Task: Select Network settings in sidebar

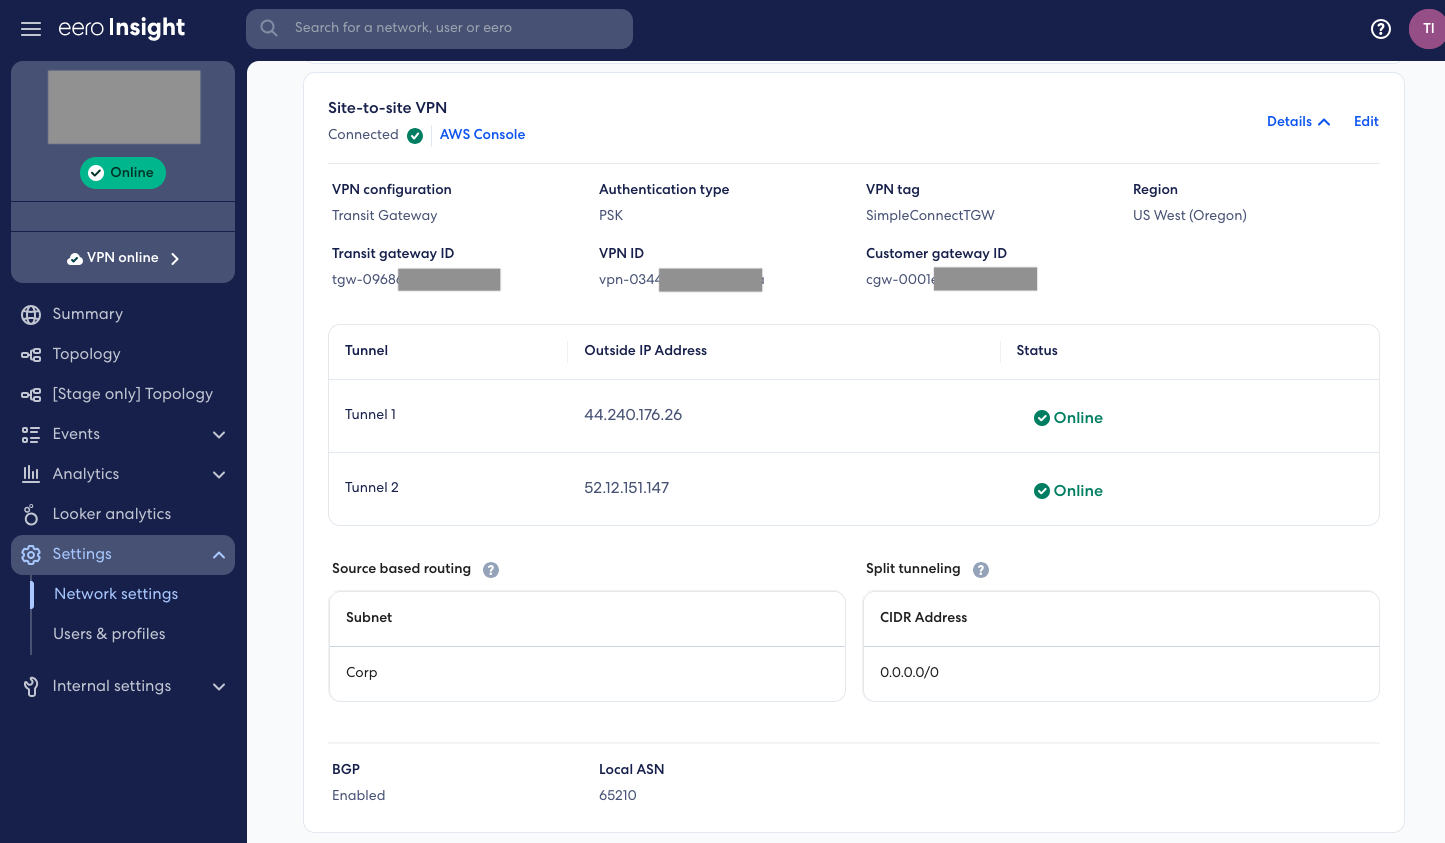Action: click(115, 593)
